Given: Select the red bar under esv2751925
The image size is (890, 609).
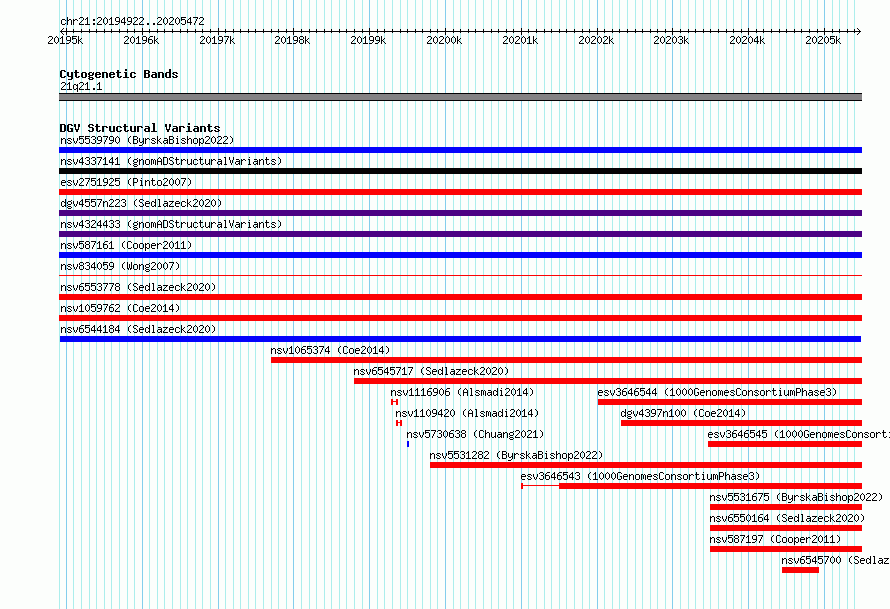Looking at the screenshot, I should click(x=460, y=192).
